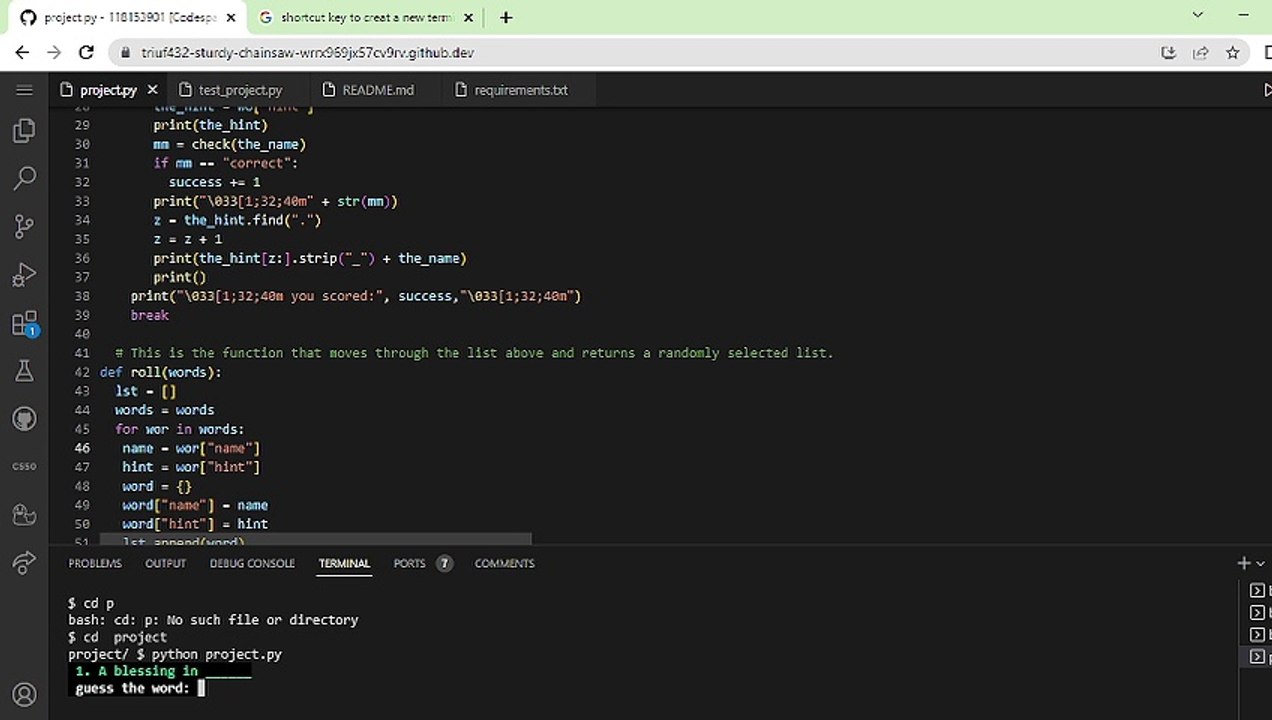The width and height of the screenshot is (1272, 720).
Task: Open the PROBLEMS panel tab
Action: coord(95,564)
